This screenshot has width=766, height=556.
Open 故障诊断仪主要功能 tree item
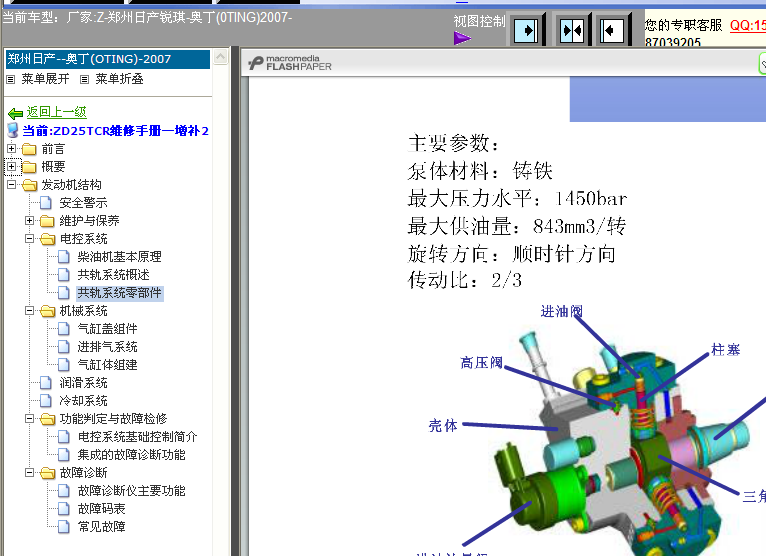(x=131, y=491)
